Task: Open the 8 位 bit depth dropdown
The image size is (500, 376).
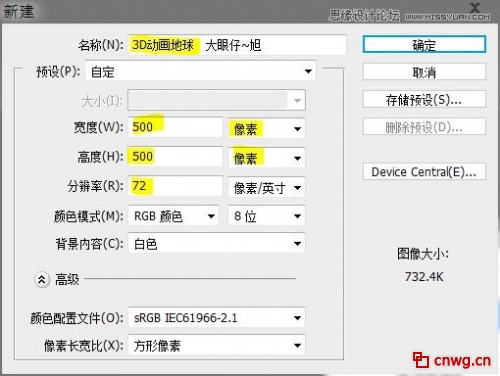Action: (266, 216)
